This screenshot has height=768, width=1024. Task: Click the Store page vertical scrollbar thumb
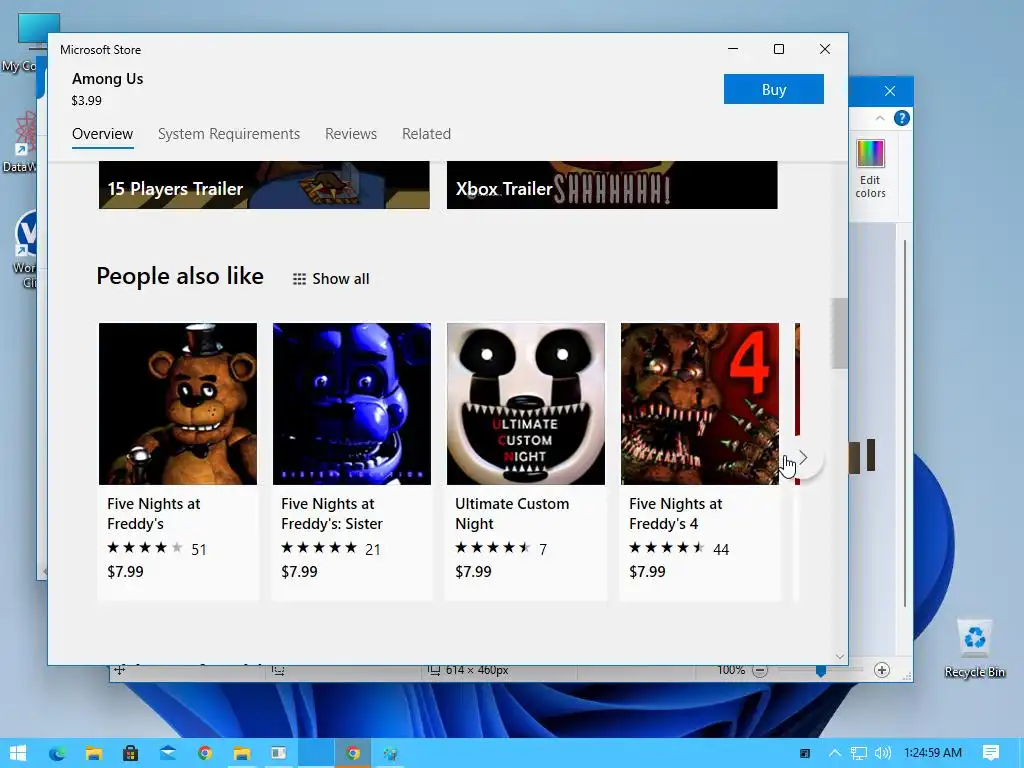[x=839, y=333]
